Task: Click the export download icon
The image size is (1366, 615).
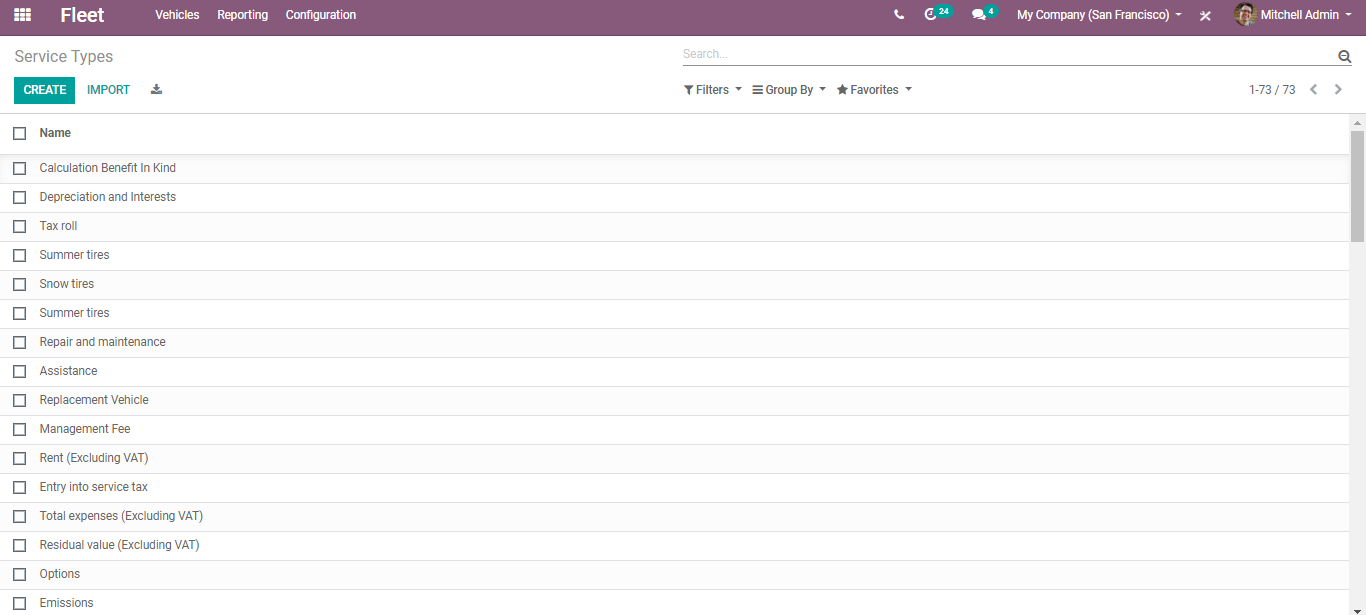Action: (x=156, y=89)
